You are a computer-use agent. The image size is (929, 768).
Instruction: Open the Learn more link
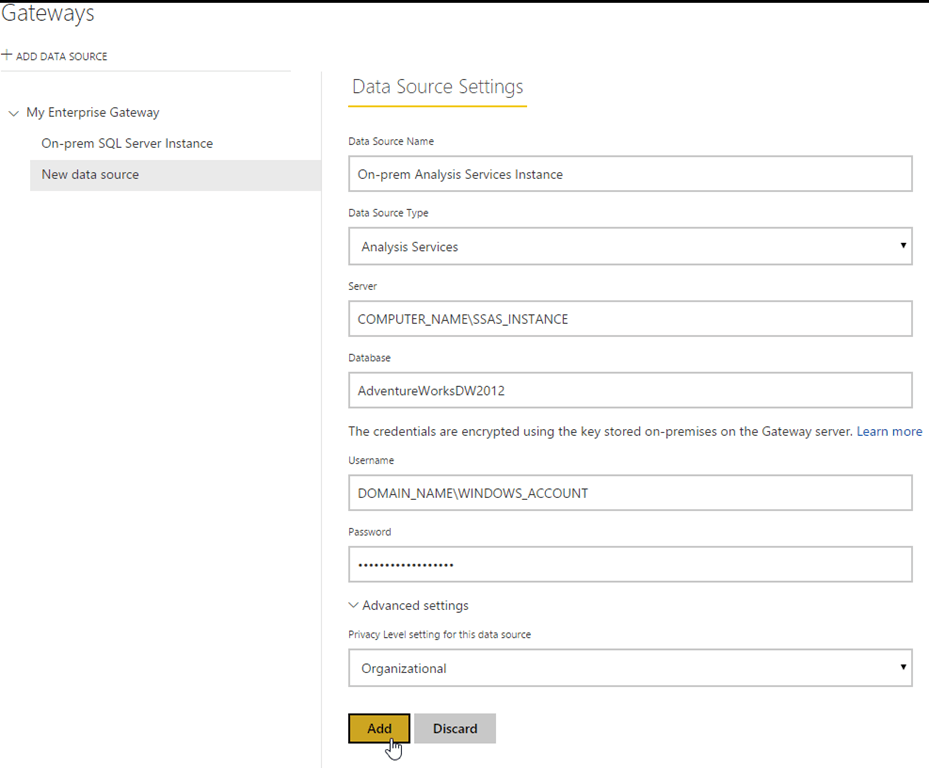tap(889, 432)
